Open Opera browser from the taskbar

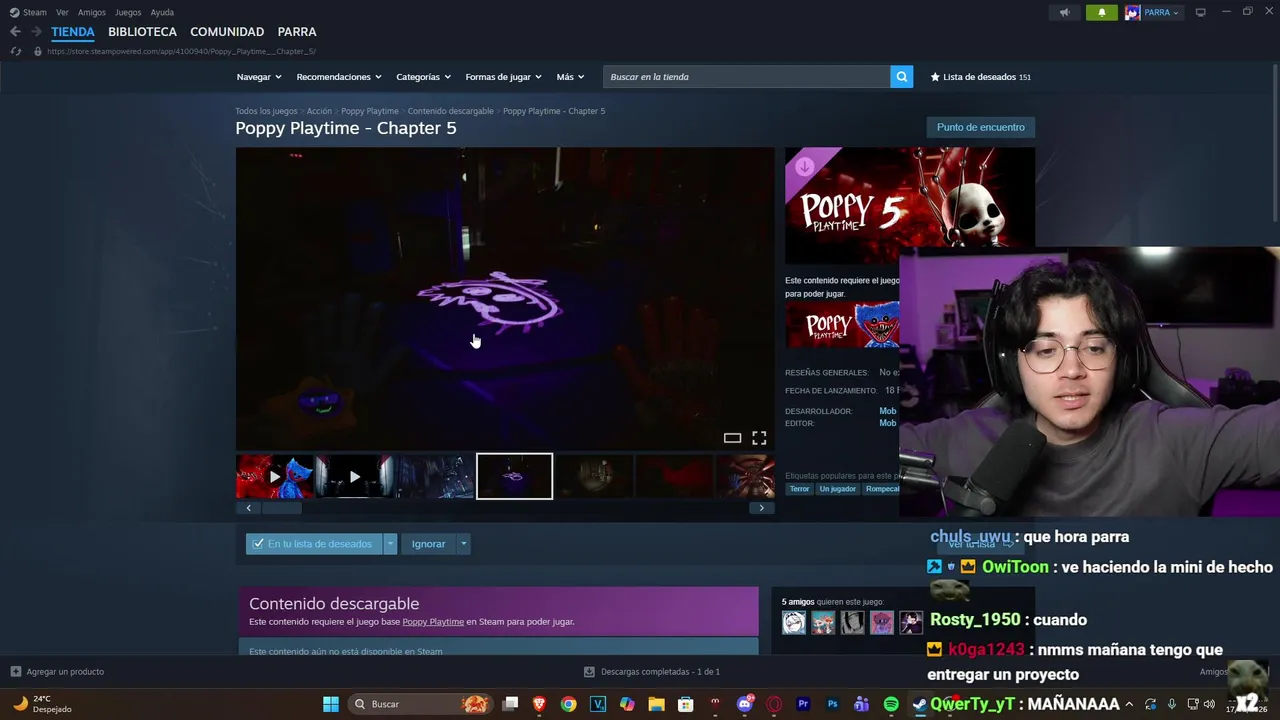(773, 704)
